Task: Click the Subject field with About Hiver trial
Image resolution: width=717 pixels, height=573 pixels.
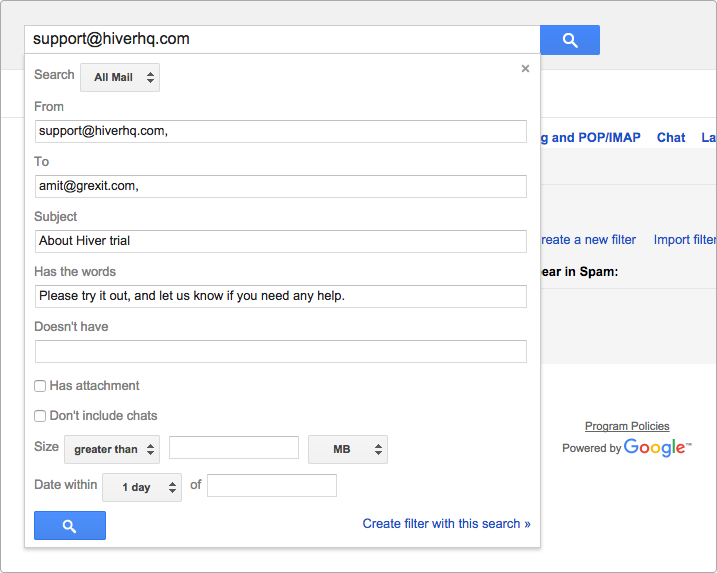Action: (281, 241)
